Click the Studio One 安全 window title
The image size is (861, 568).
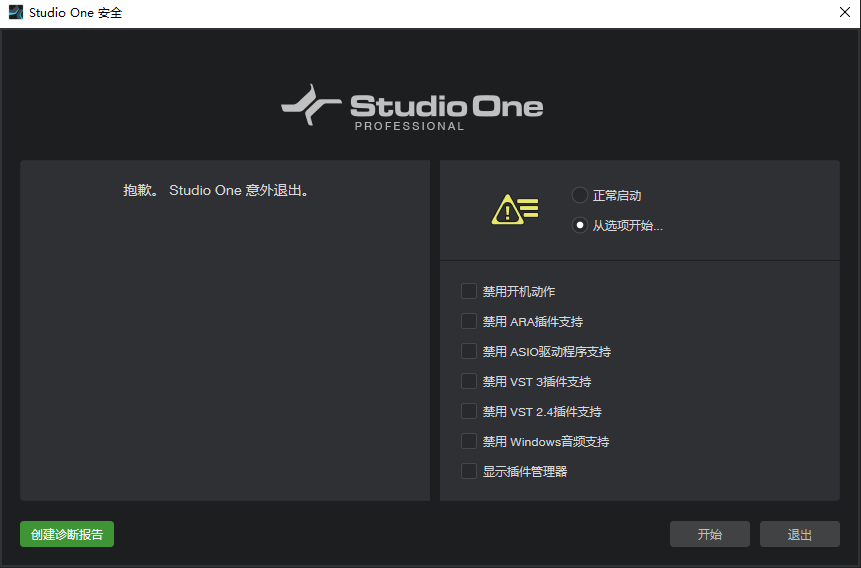pyautogui.click(x=76, y=13)
